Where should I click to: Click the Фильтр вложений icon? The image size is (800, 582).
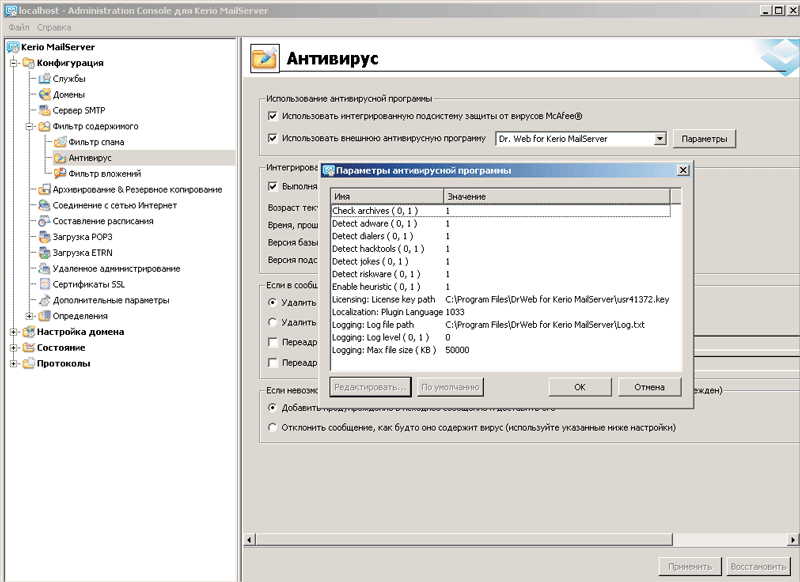[x=60, y=174]
